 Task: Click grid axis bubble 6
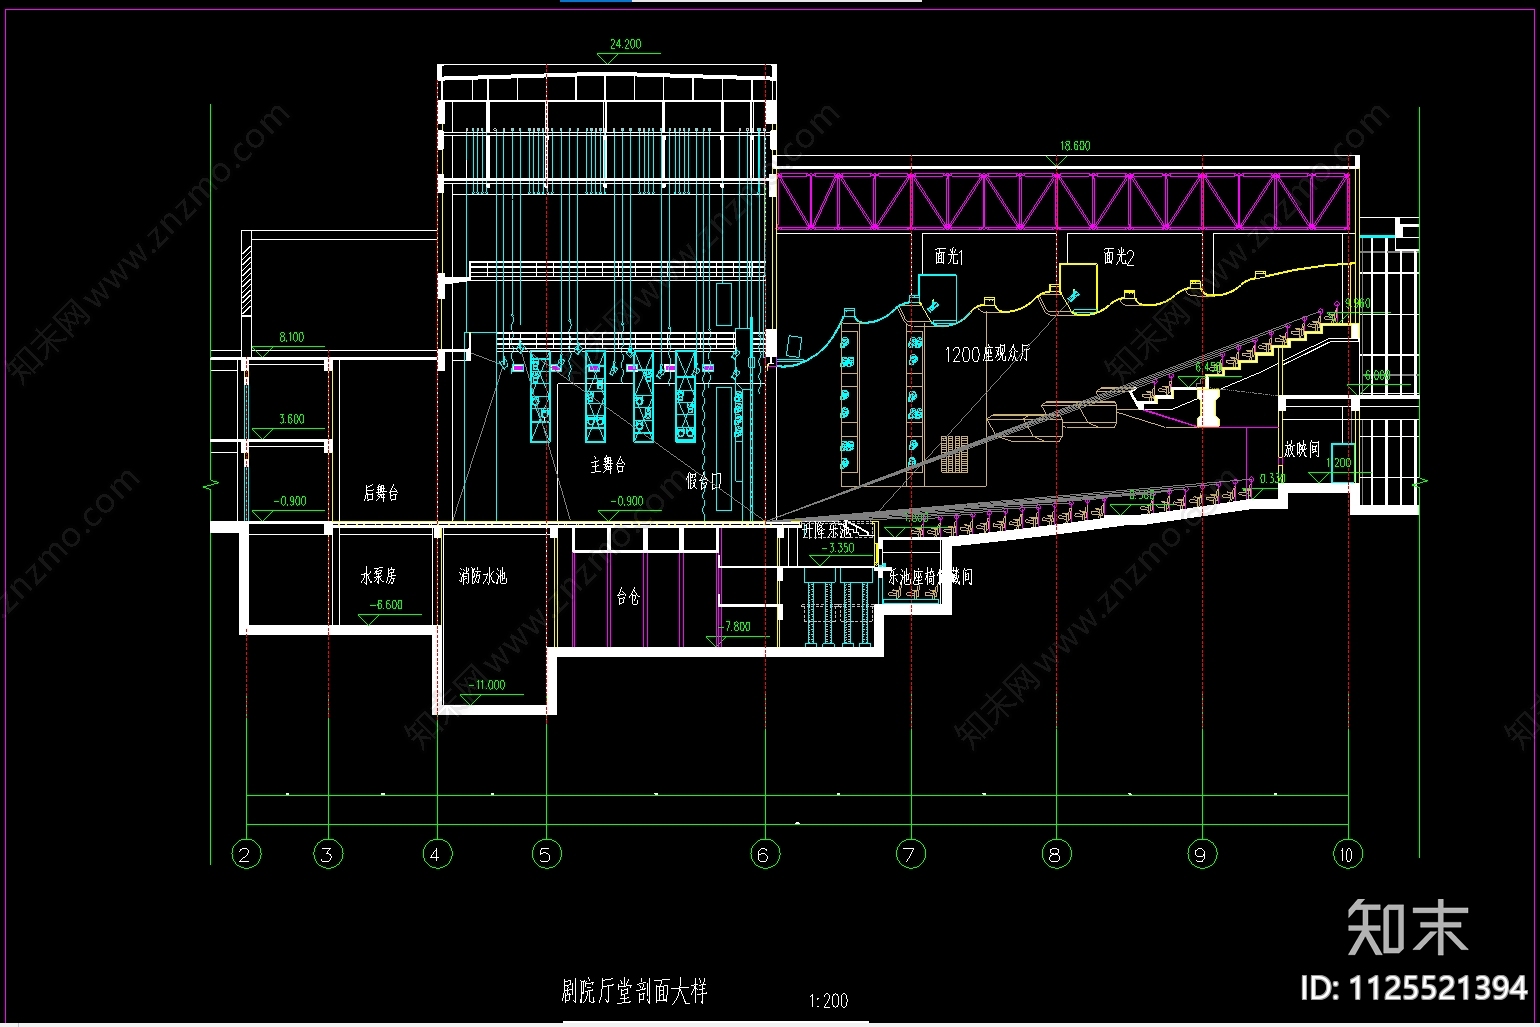[x=764, y=854]
